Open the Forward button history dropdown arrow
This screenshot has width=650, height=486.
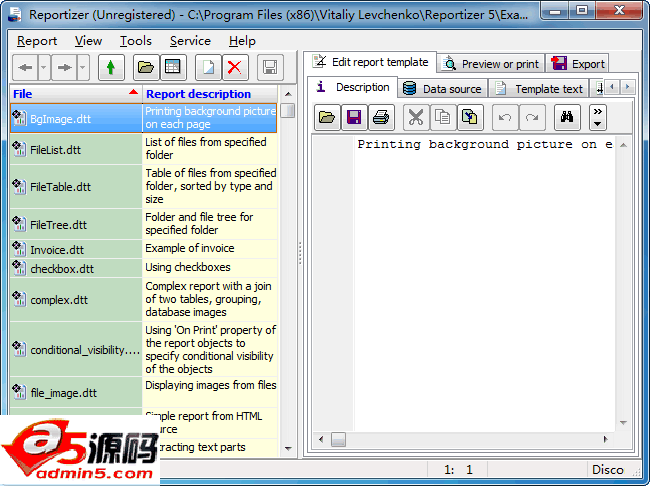[83, 67]
